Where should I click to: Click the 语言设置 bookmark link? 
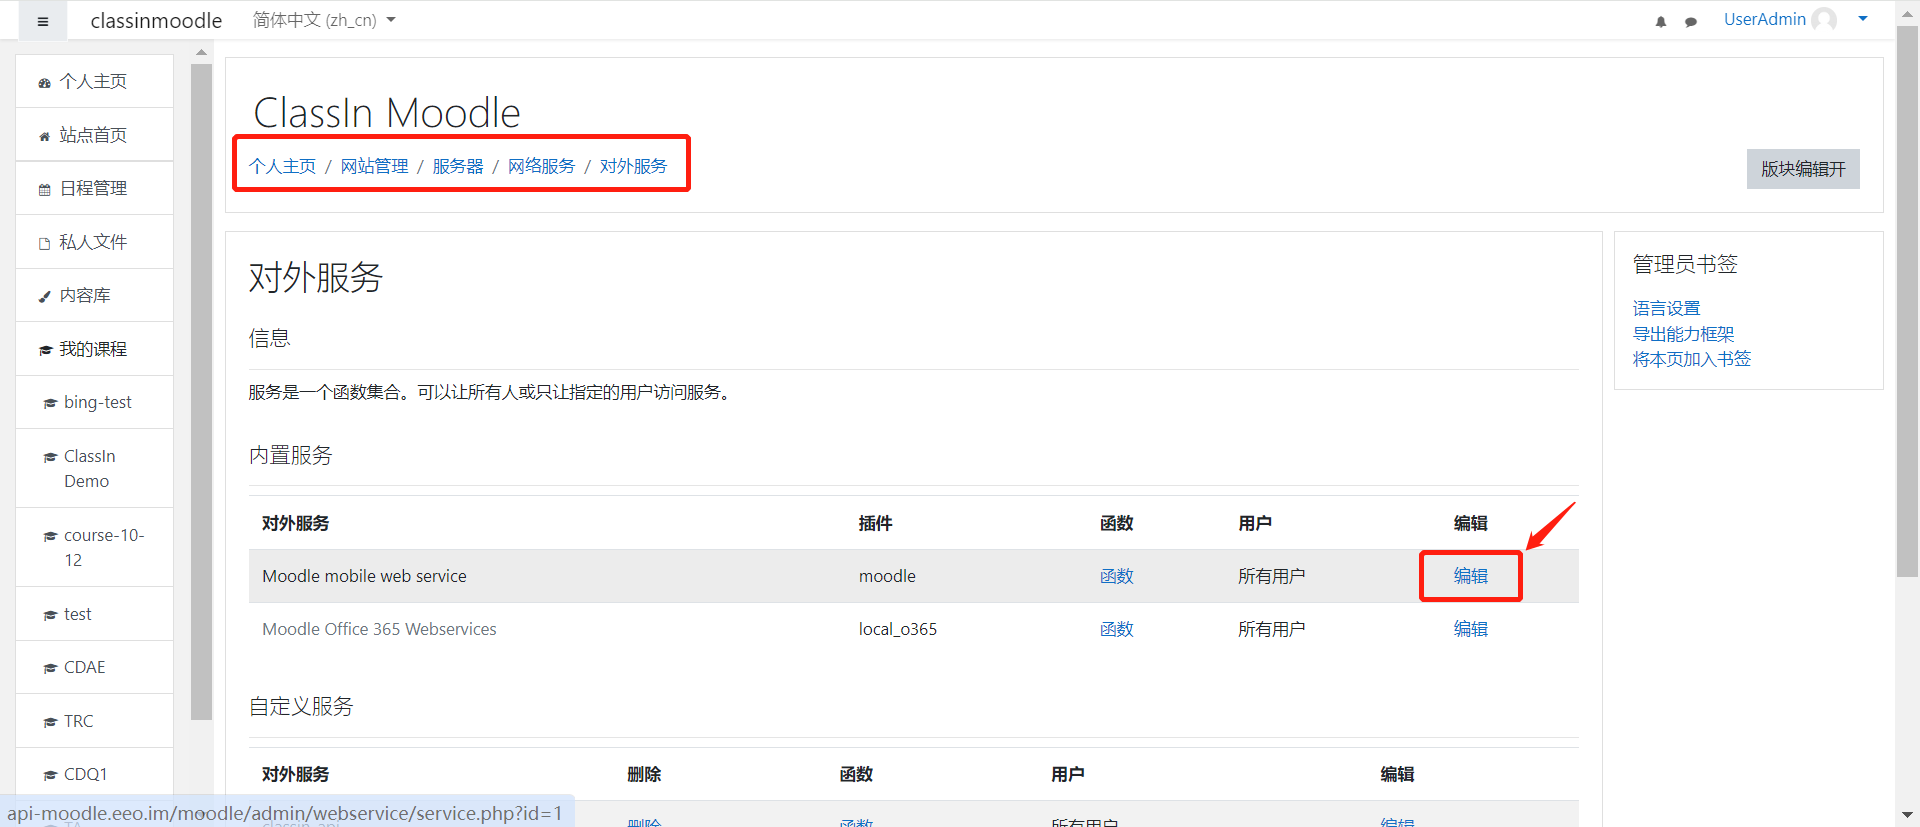pyautogui.click(x=1666, y=308)
